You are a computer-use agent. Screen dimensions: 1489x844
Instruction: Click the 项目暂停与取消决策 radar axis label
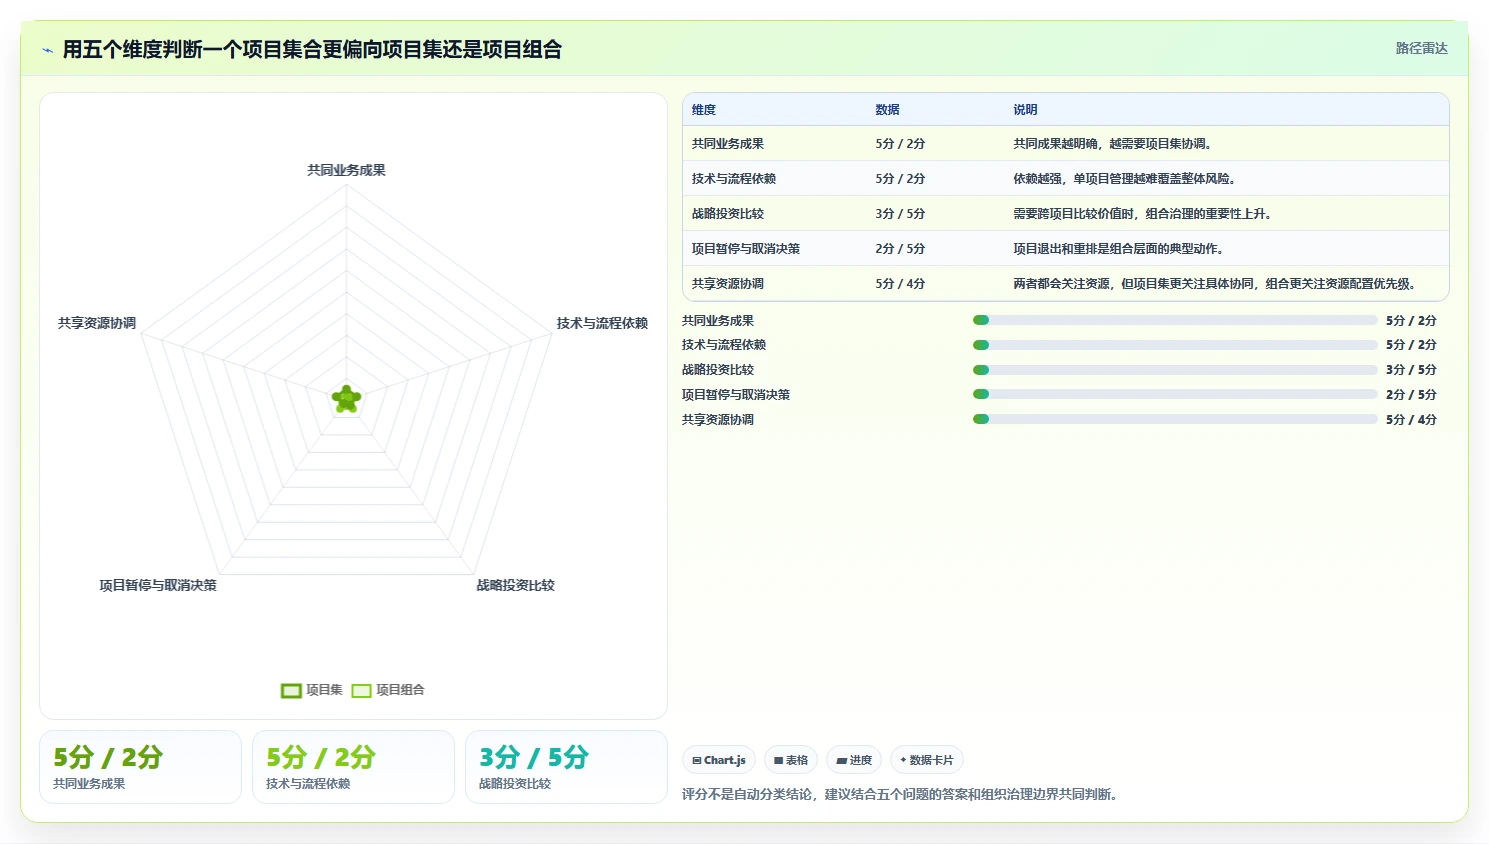[158, 585]
